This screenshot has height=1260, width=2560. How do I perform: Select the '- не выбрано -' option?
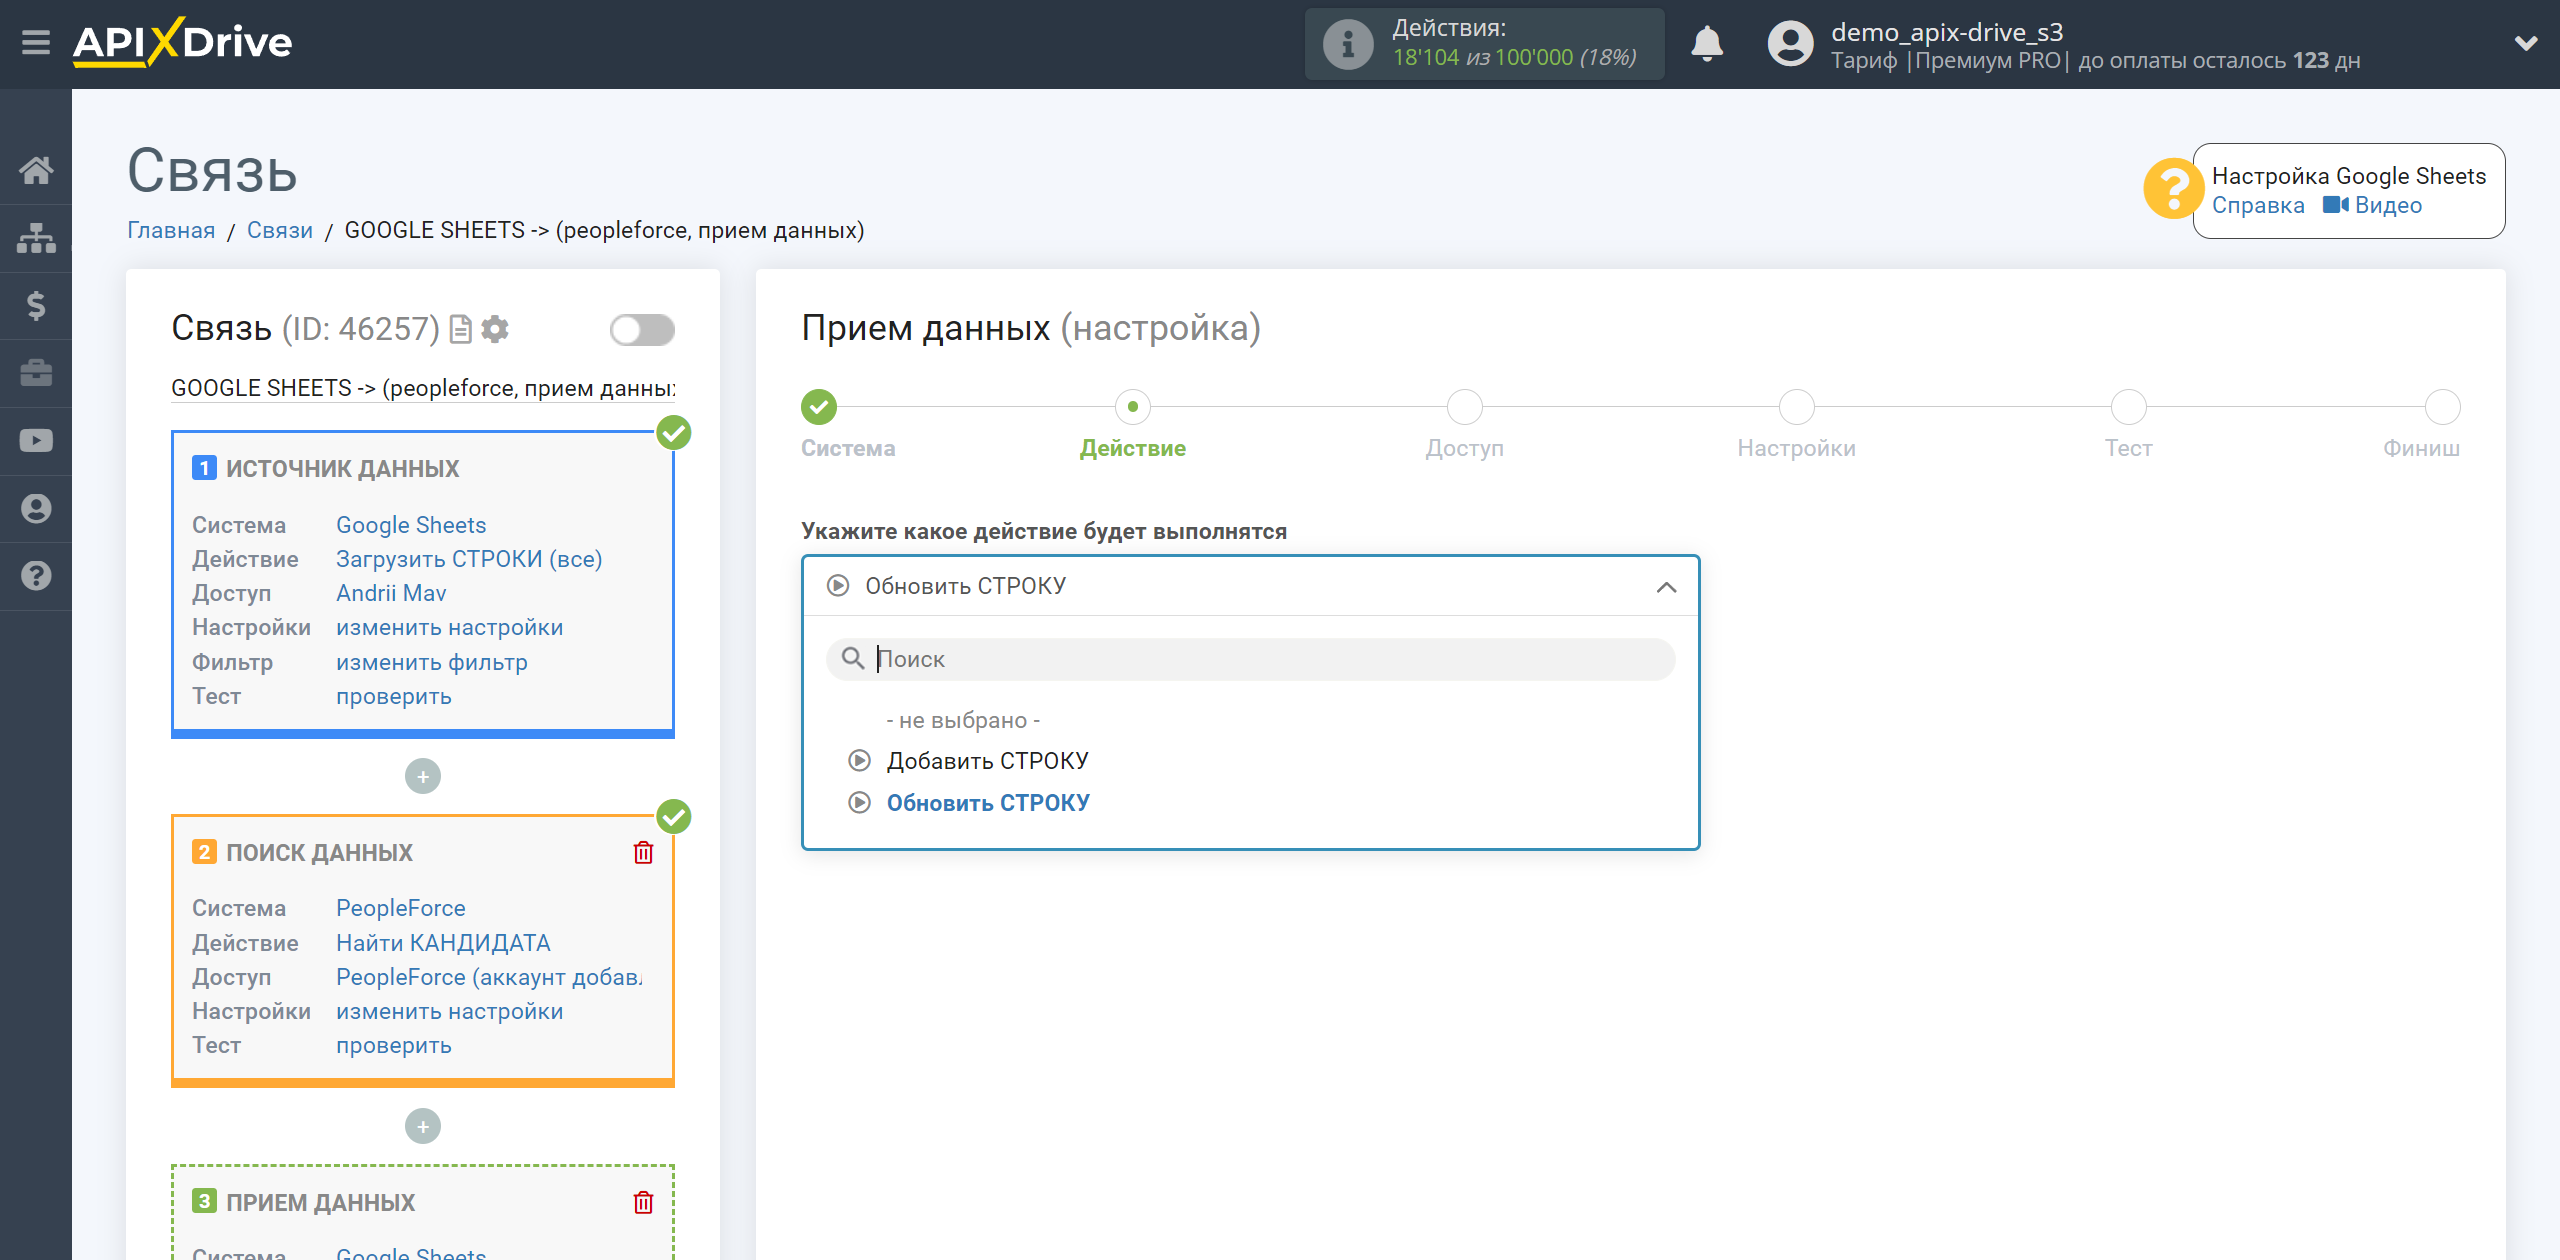(x=962, y=720)
